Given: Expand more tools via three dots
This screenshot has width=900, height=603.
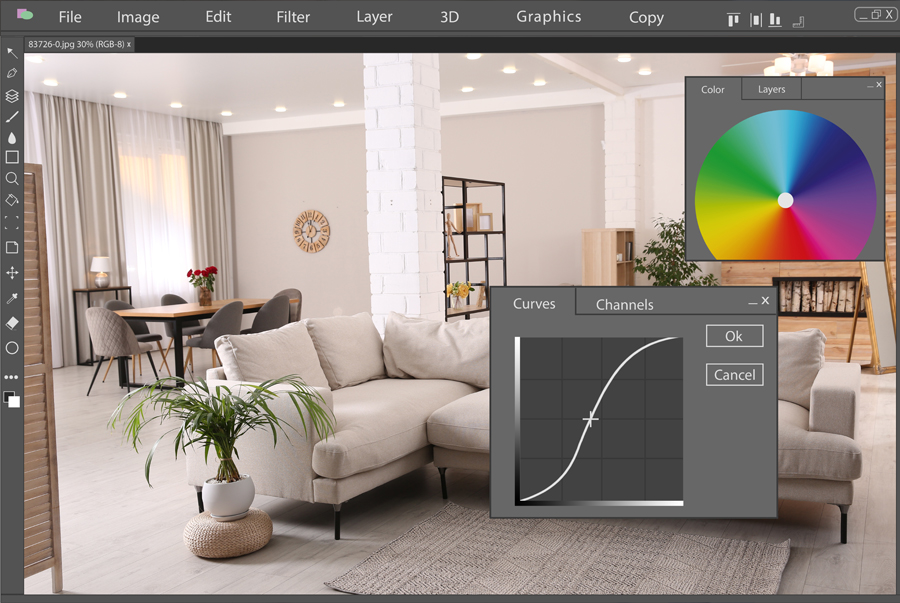Looking at the screenshot, I should [12, 377].
